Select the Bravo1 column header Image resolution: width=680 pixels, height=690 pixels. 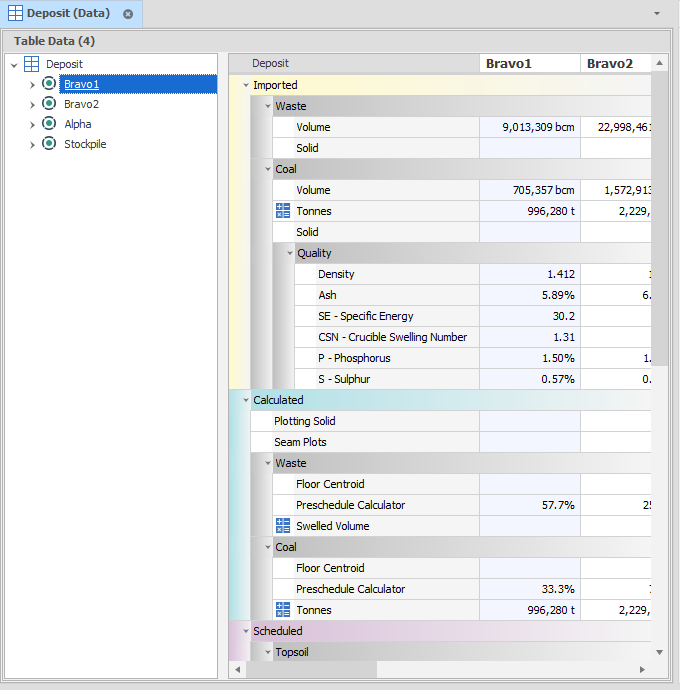coord(529,64)
